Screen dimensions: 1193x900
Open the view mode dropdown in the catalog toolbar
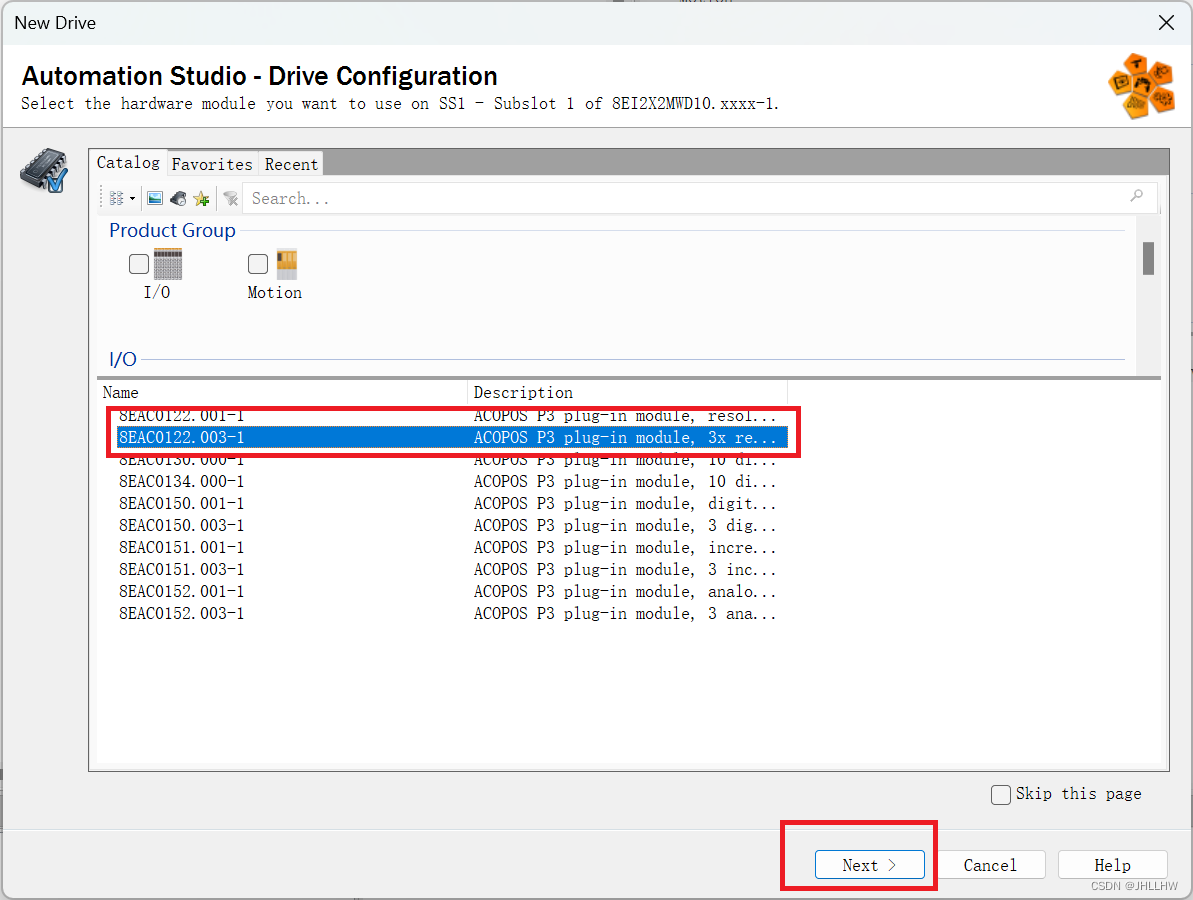point(133,198)
